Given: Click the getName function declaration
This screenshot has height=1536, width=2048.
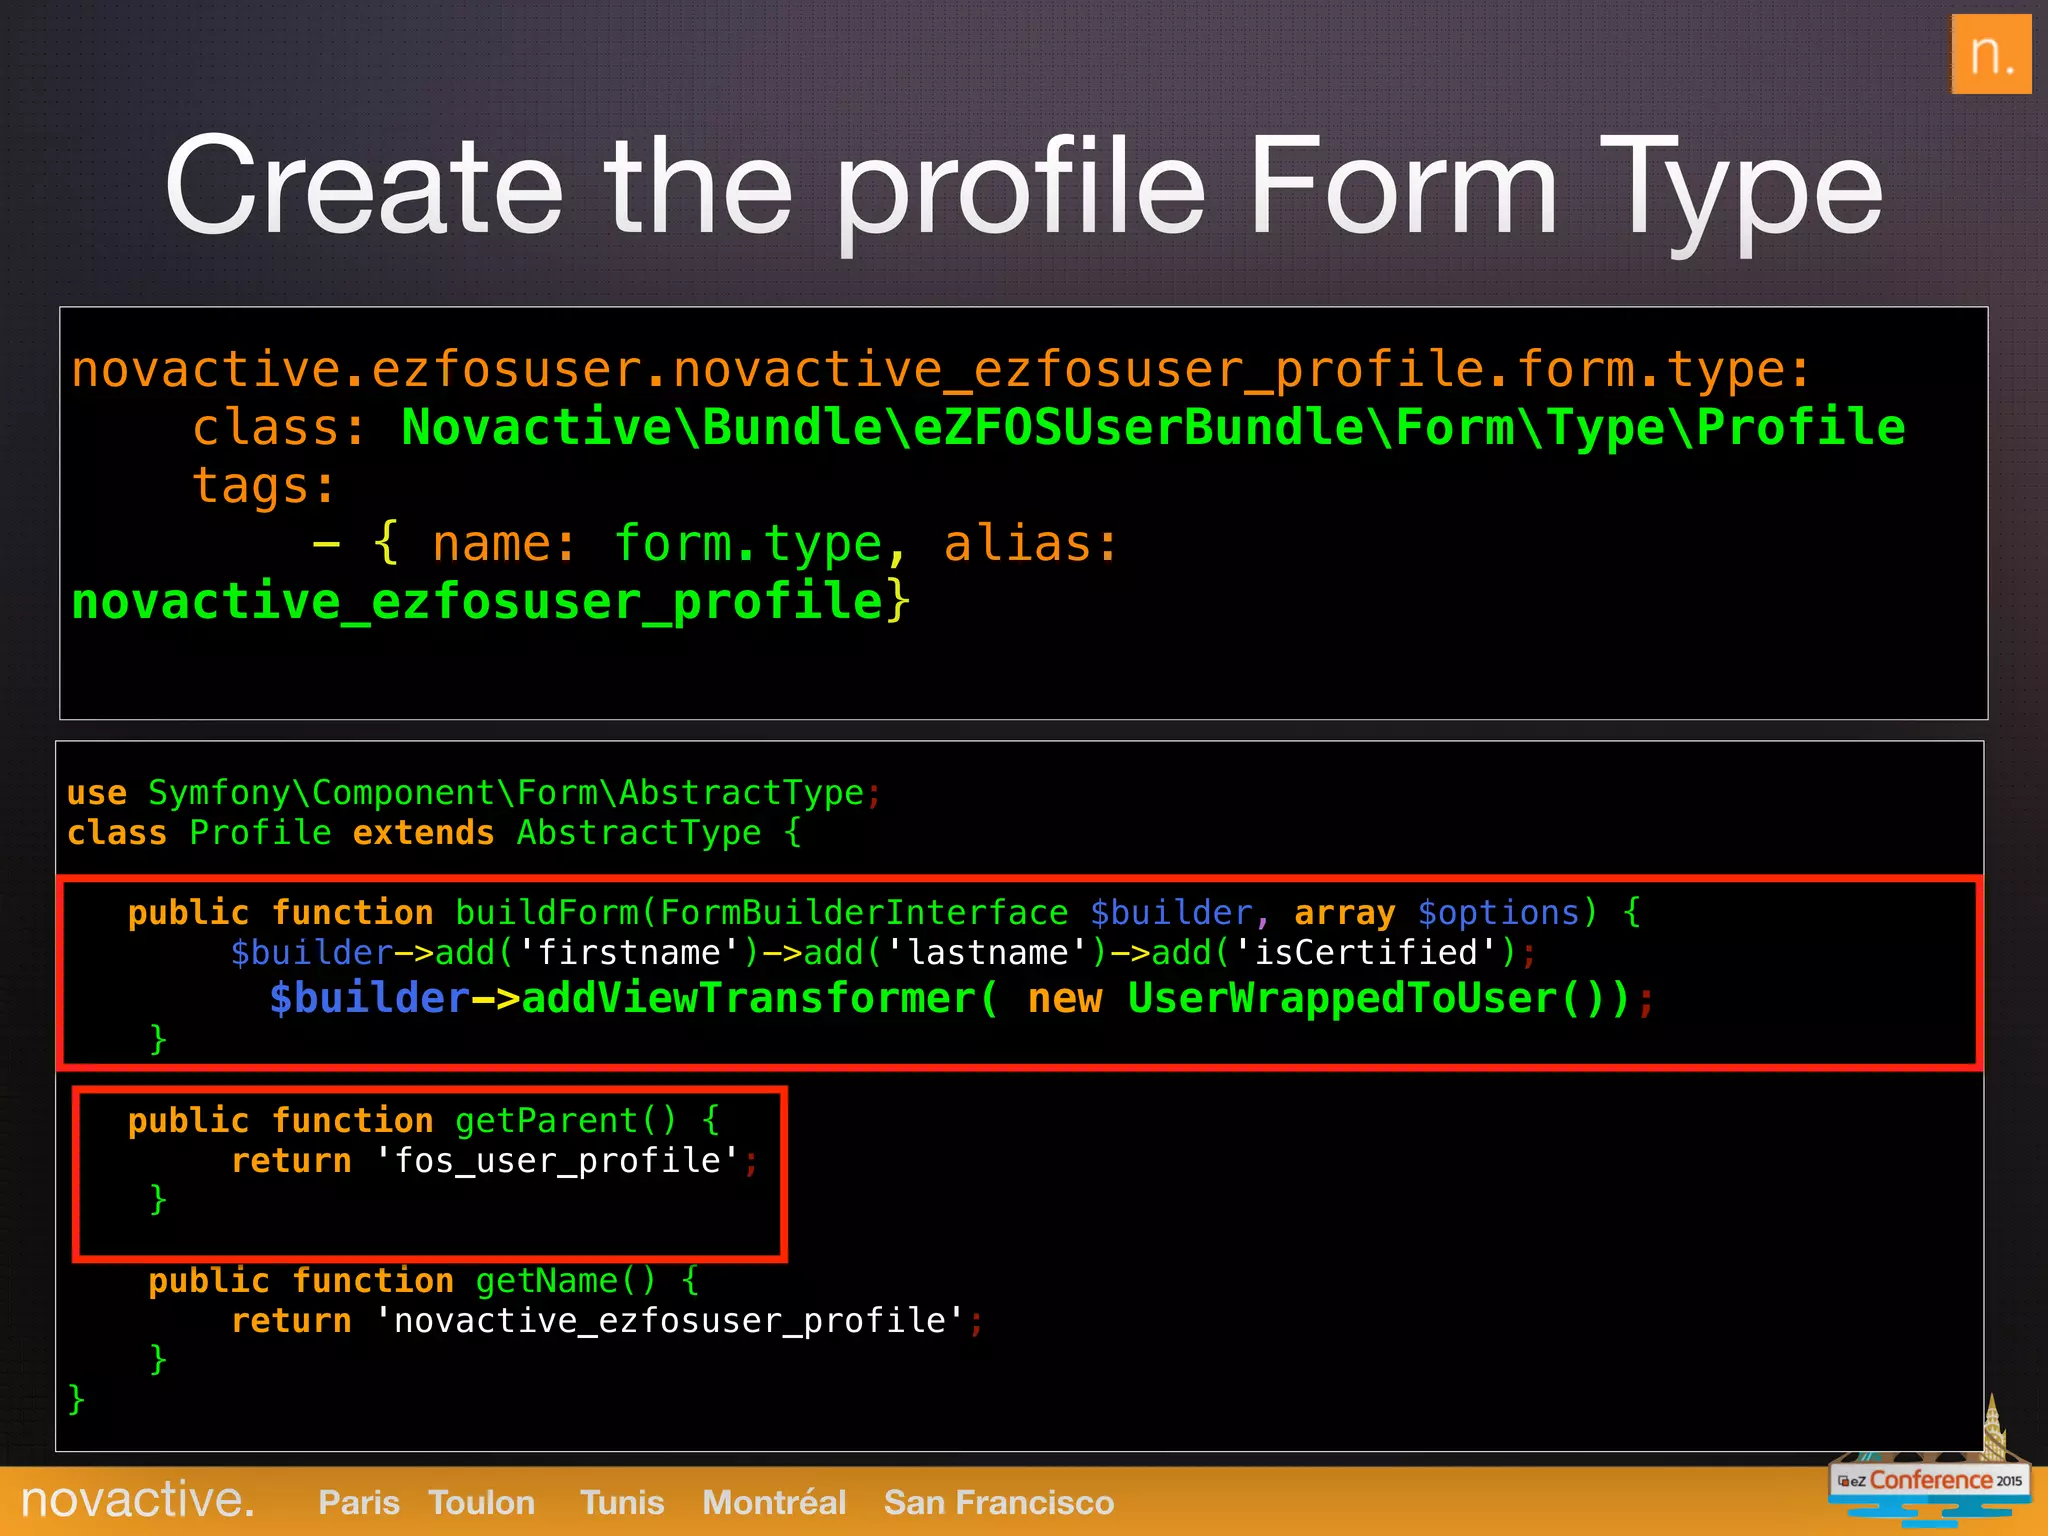Looking at the screenshot, I should 424,1280.
